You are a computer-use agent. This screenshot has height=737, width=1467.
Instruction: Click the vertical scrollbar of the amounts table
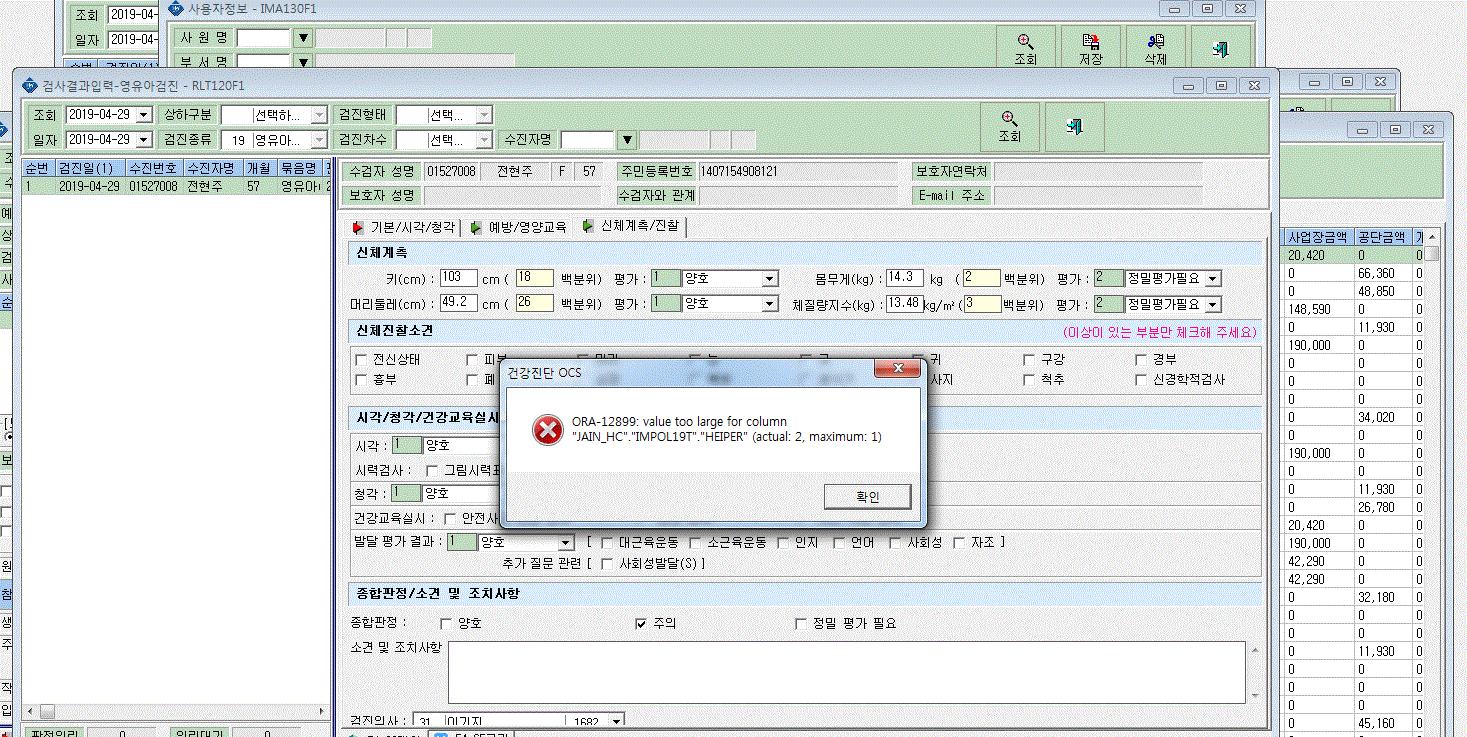pyautogui.click(x=1432, y=480)
